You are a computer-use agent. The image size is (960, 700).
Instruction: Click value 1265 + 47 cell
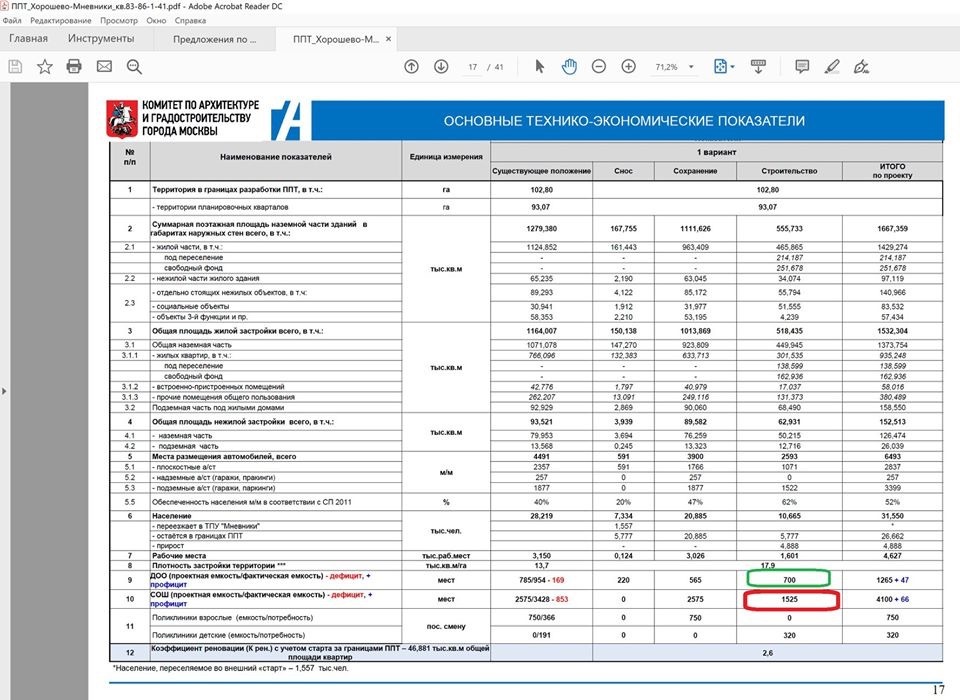coord(892,579)
